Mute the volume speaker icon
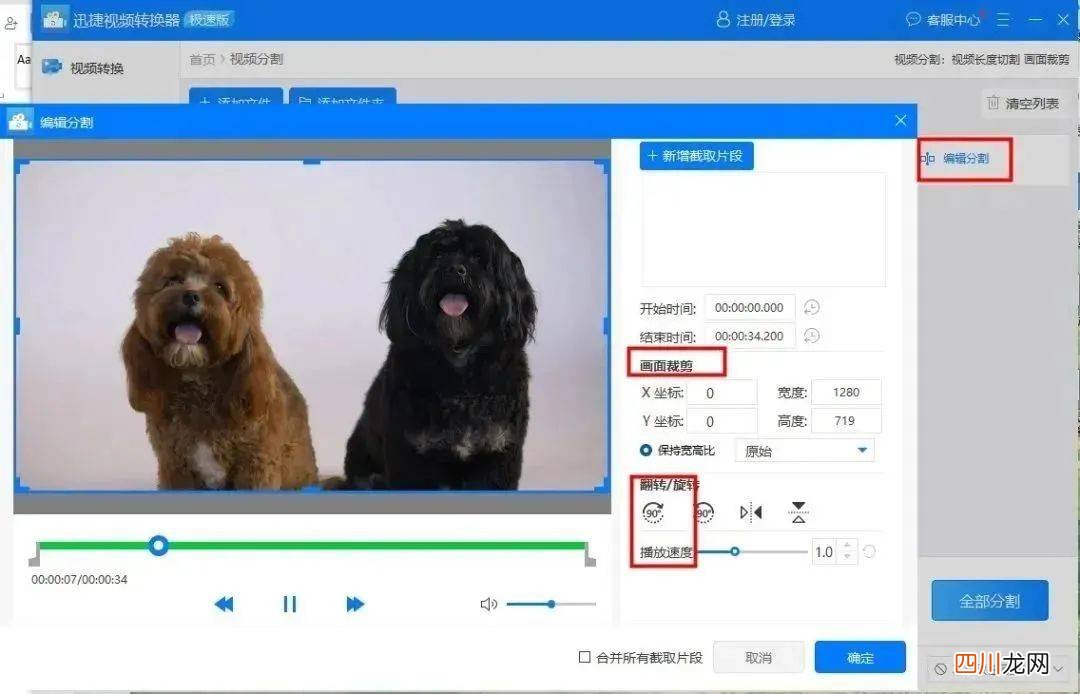This screenshot has width=1080, height=694. click(488, 604)
